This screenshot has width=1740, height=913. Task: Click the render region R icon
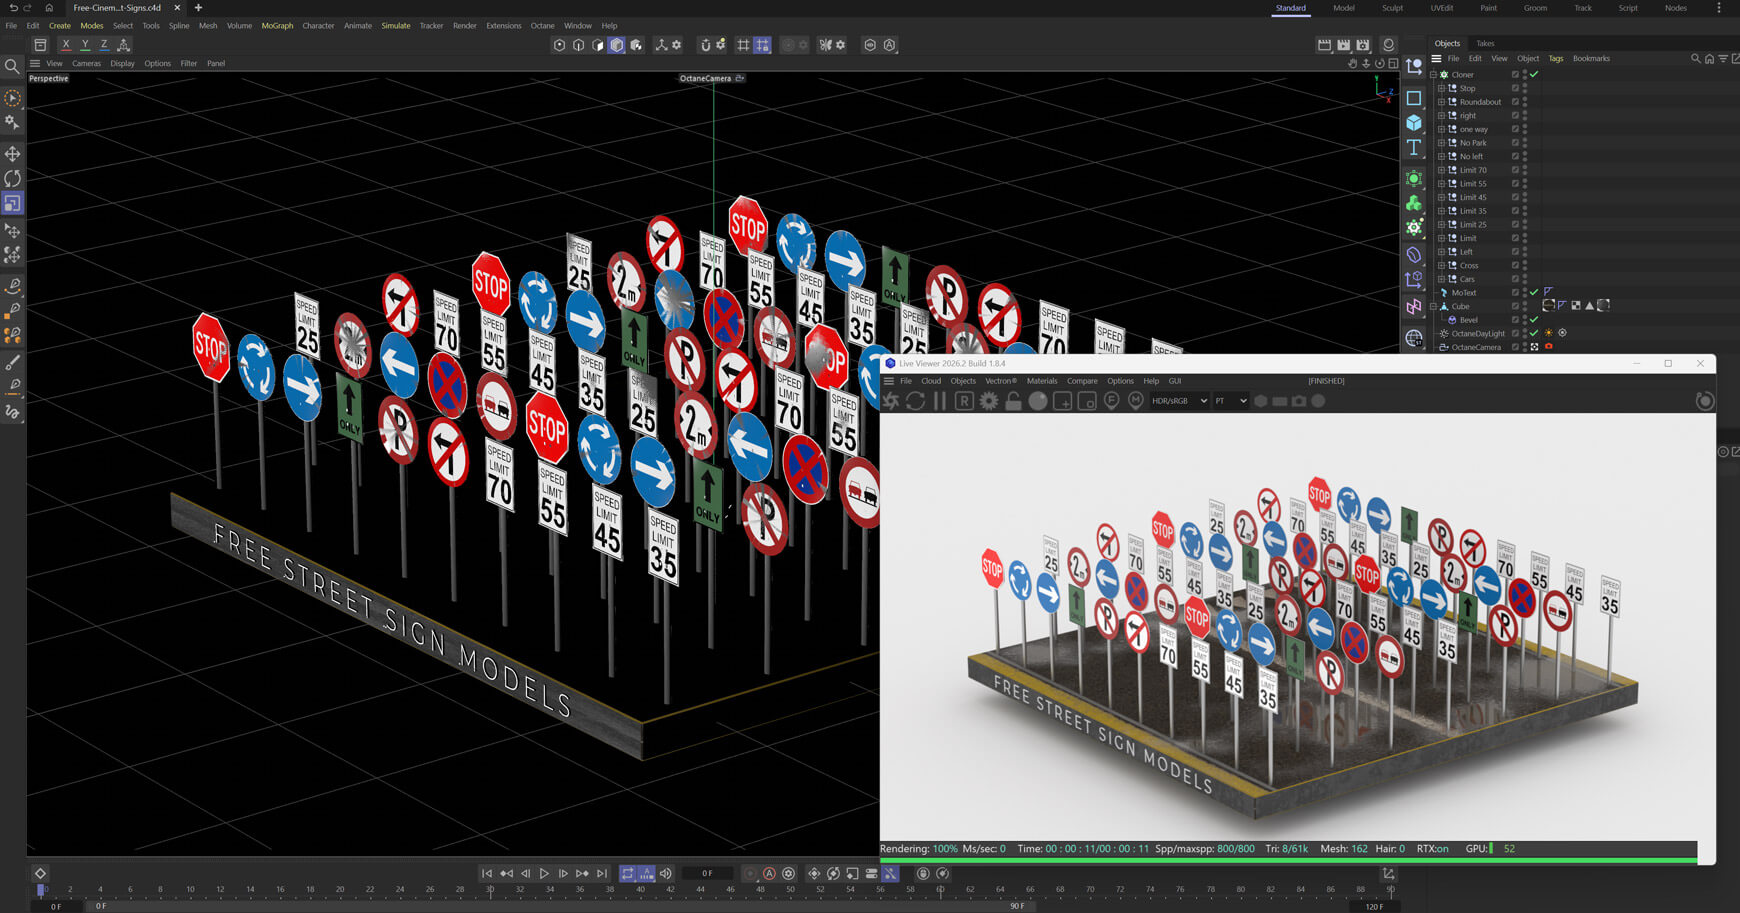click(x=964, y=401)
